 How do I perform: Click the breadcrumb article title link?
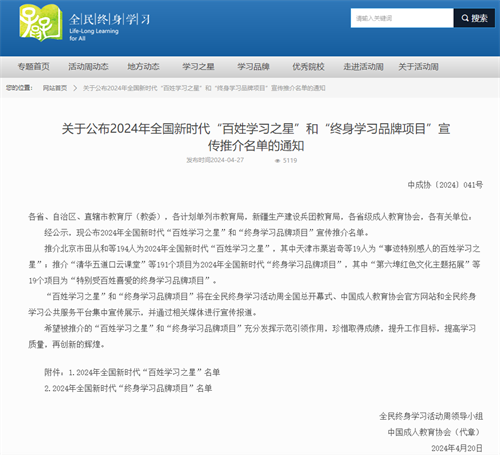(x=204, y=88)
